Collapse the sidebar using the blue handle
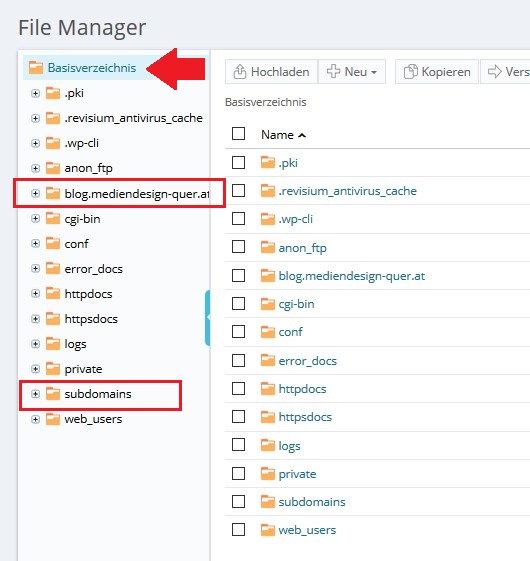Viewport: 530px width, 561px height. (207, 318)
